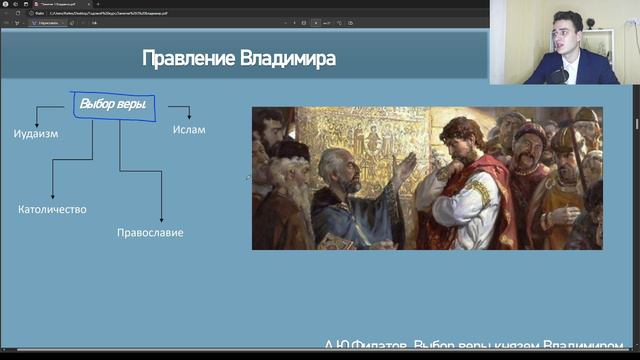Click the zoom in button in PDF toolbar
Screen dimensions: 640x360
[294, 23]
